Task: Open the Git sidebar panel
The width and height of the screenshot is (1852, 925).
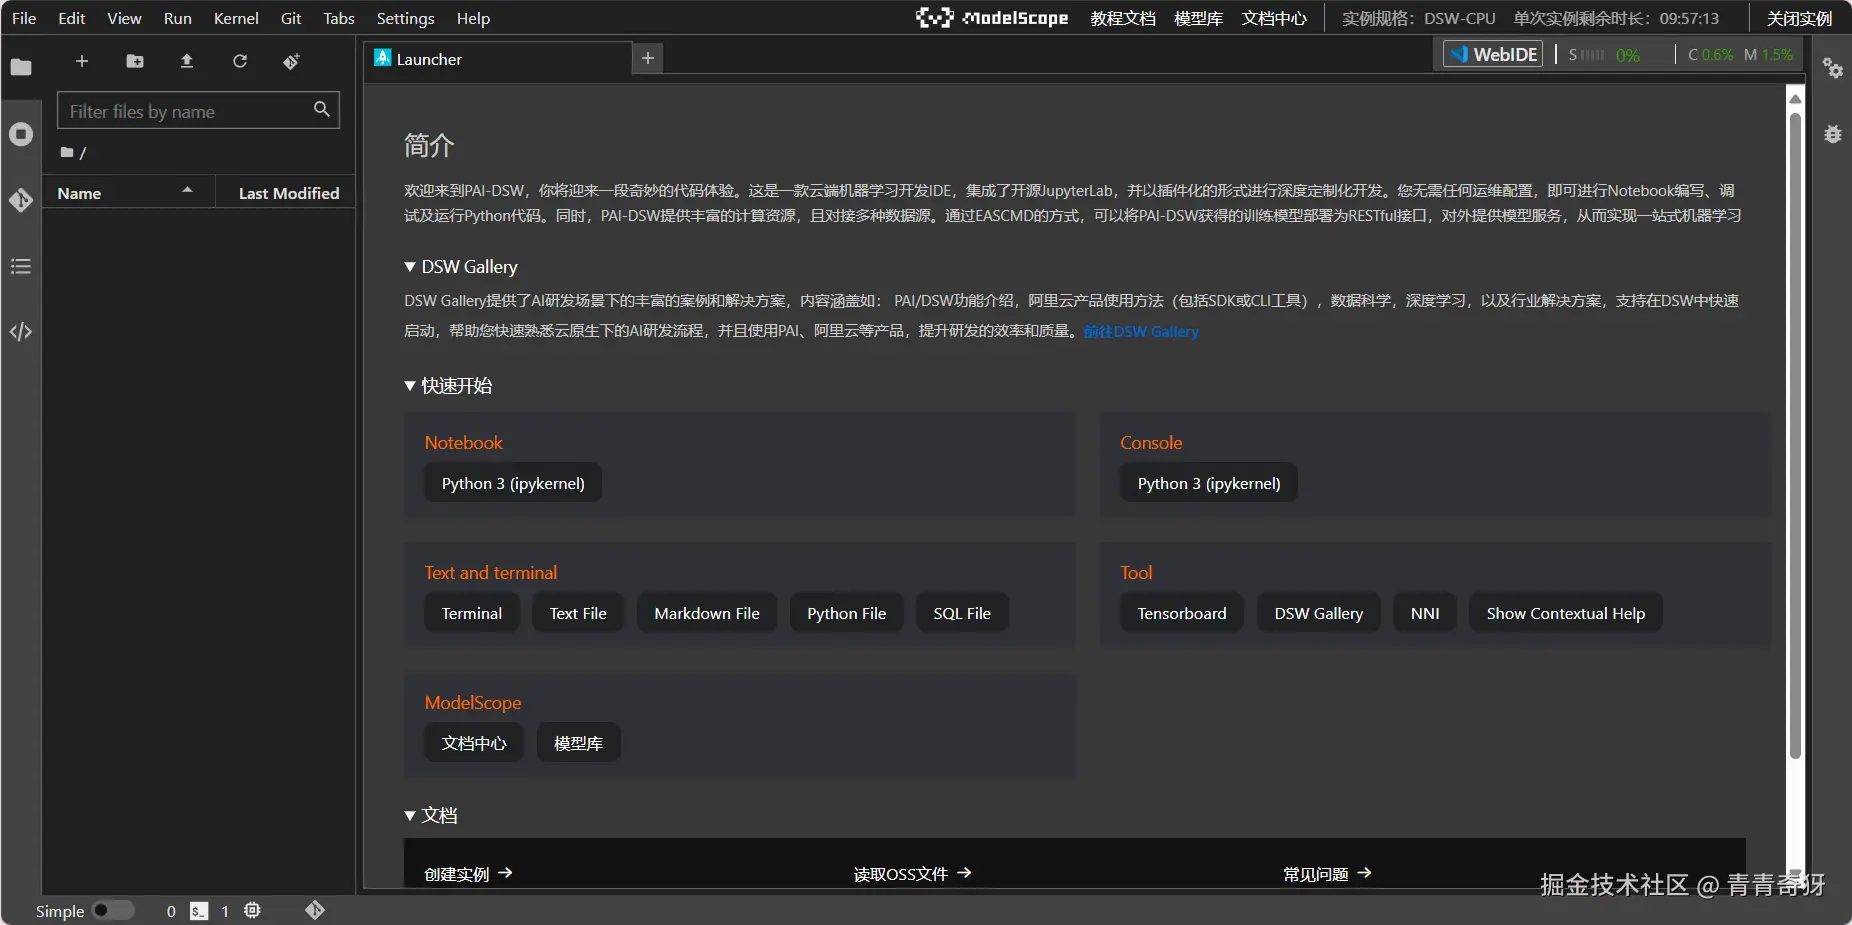Action: point(21,200)
